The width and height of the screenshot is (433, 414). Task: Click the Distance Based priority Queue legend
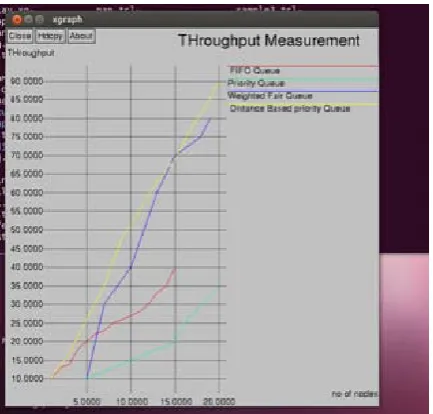[x=290, y=109]
